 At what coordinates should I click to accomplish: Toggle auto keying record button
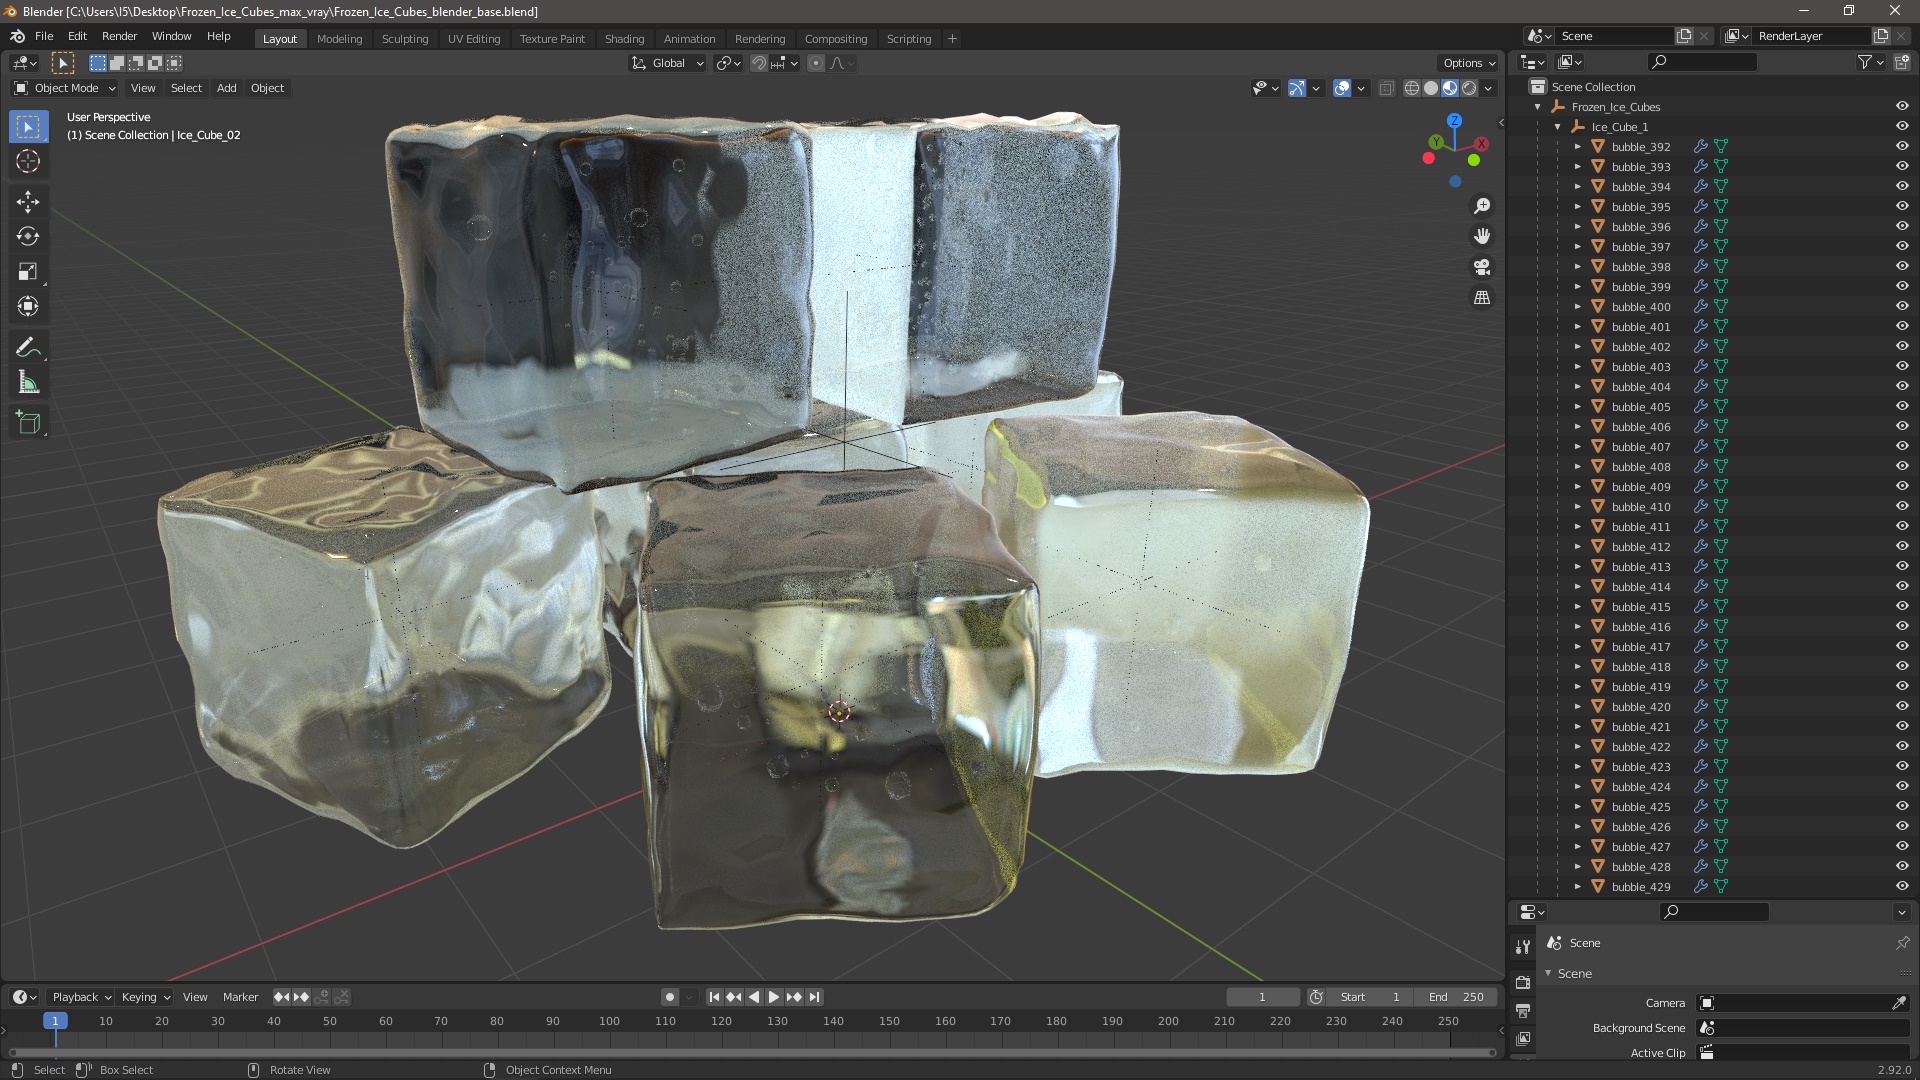pyautogui.click(x=670, y=997)
